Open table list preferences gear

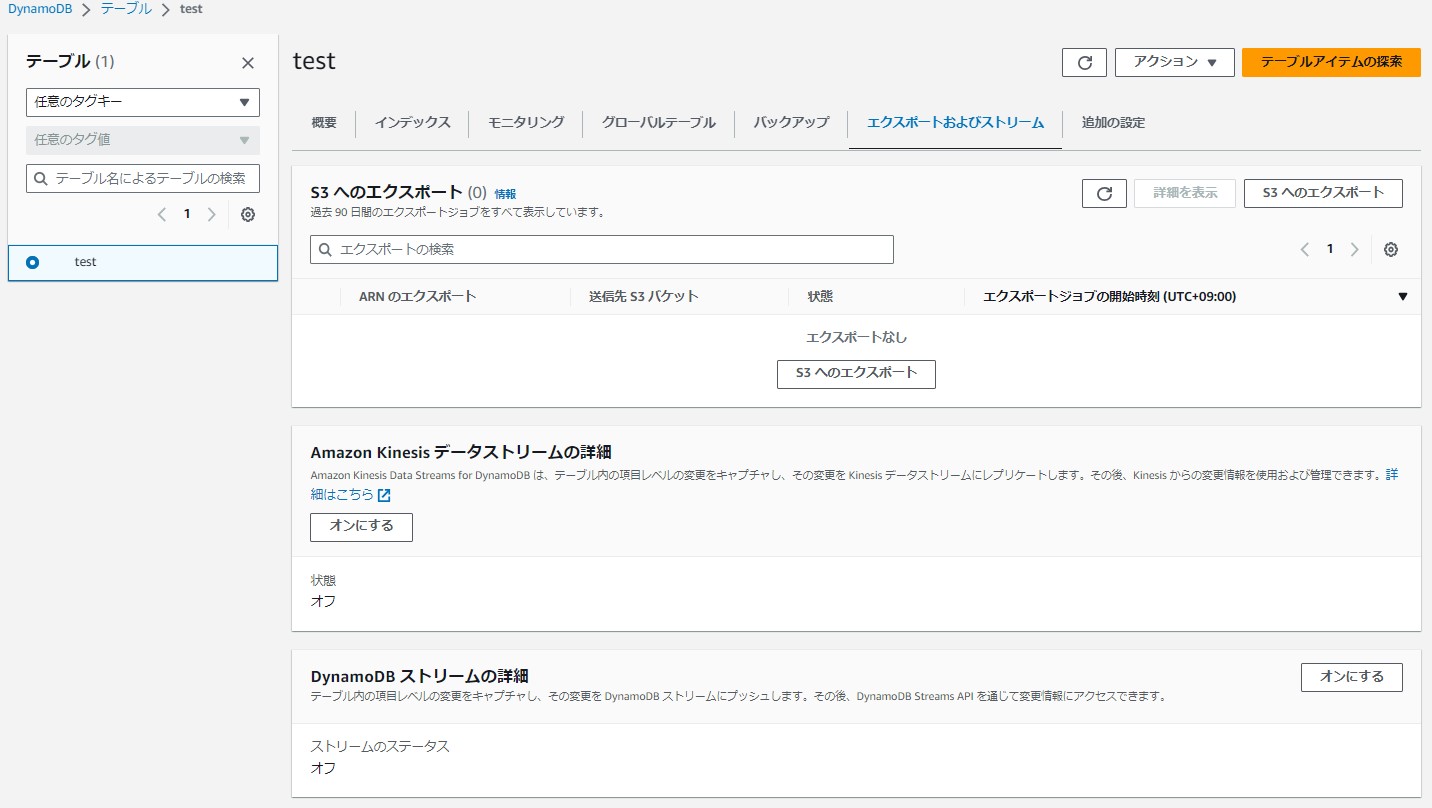pyautogui.click(x=247, y=214)
